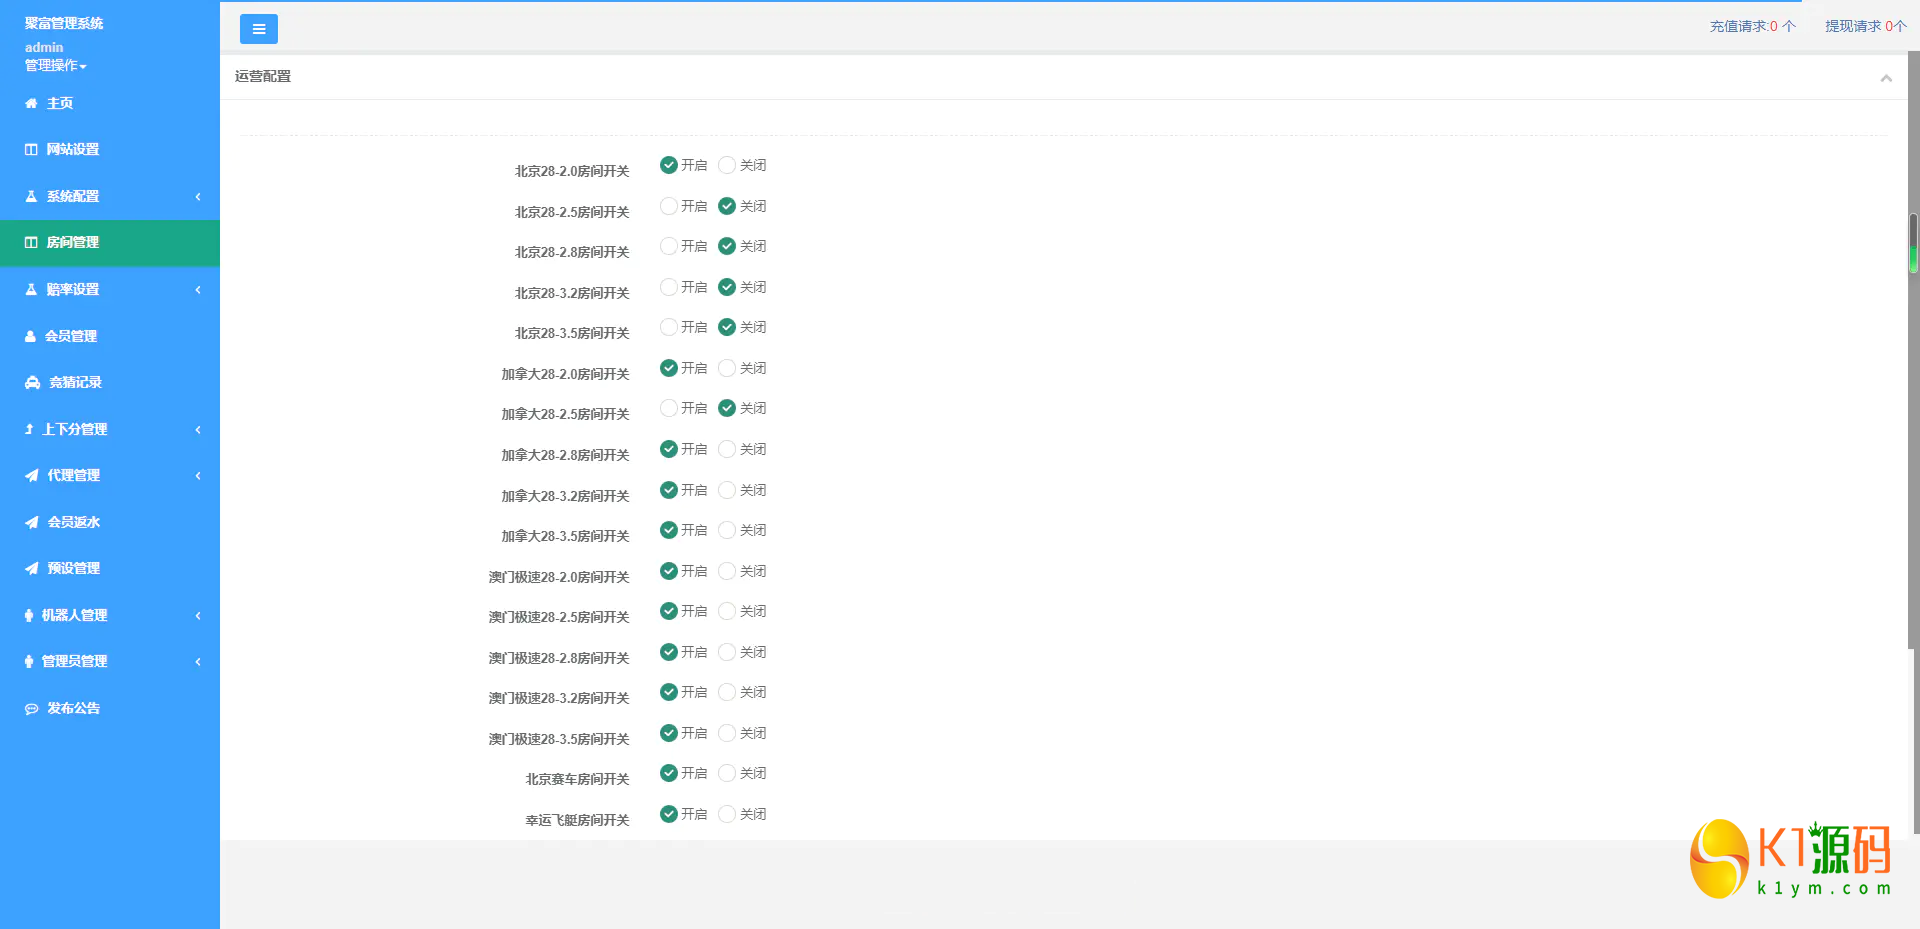1920x929 pixels.
Task: Set 澳门极速28-2.8房间开关 to 关闭
Action: coord(727,652)
